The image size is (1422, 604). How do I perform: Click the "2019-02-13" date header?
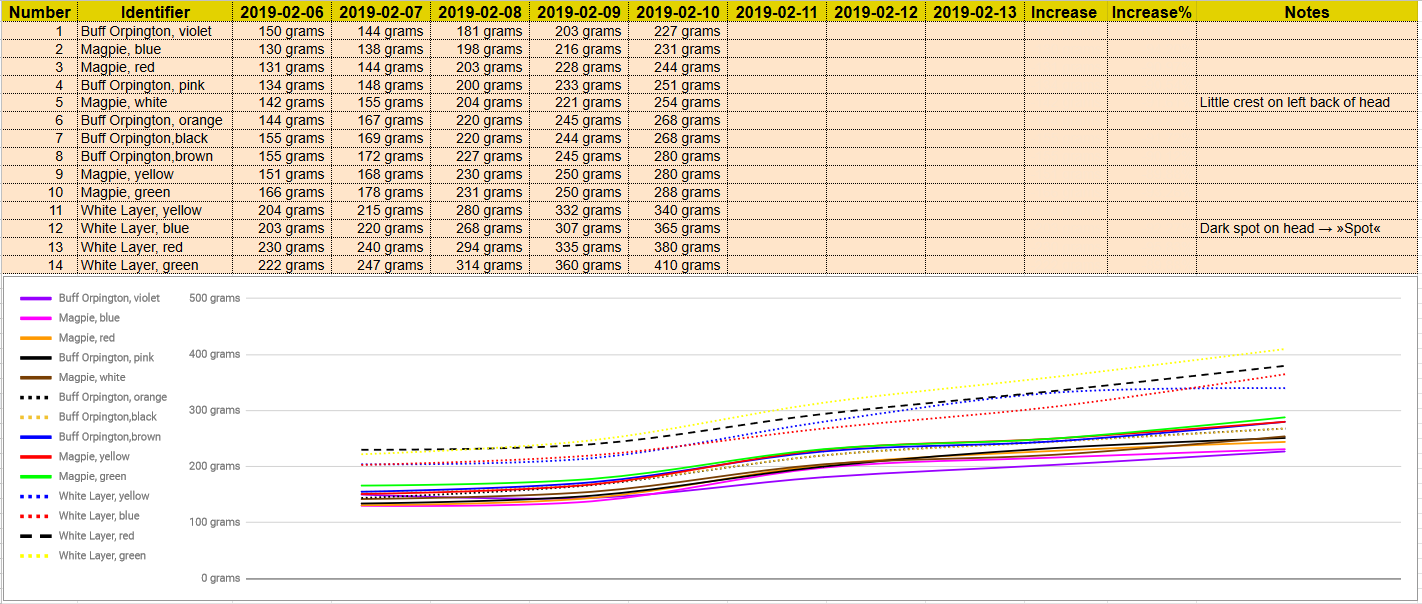(975, 12)
